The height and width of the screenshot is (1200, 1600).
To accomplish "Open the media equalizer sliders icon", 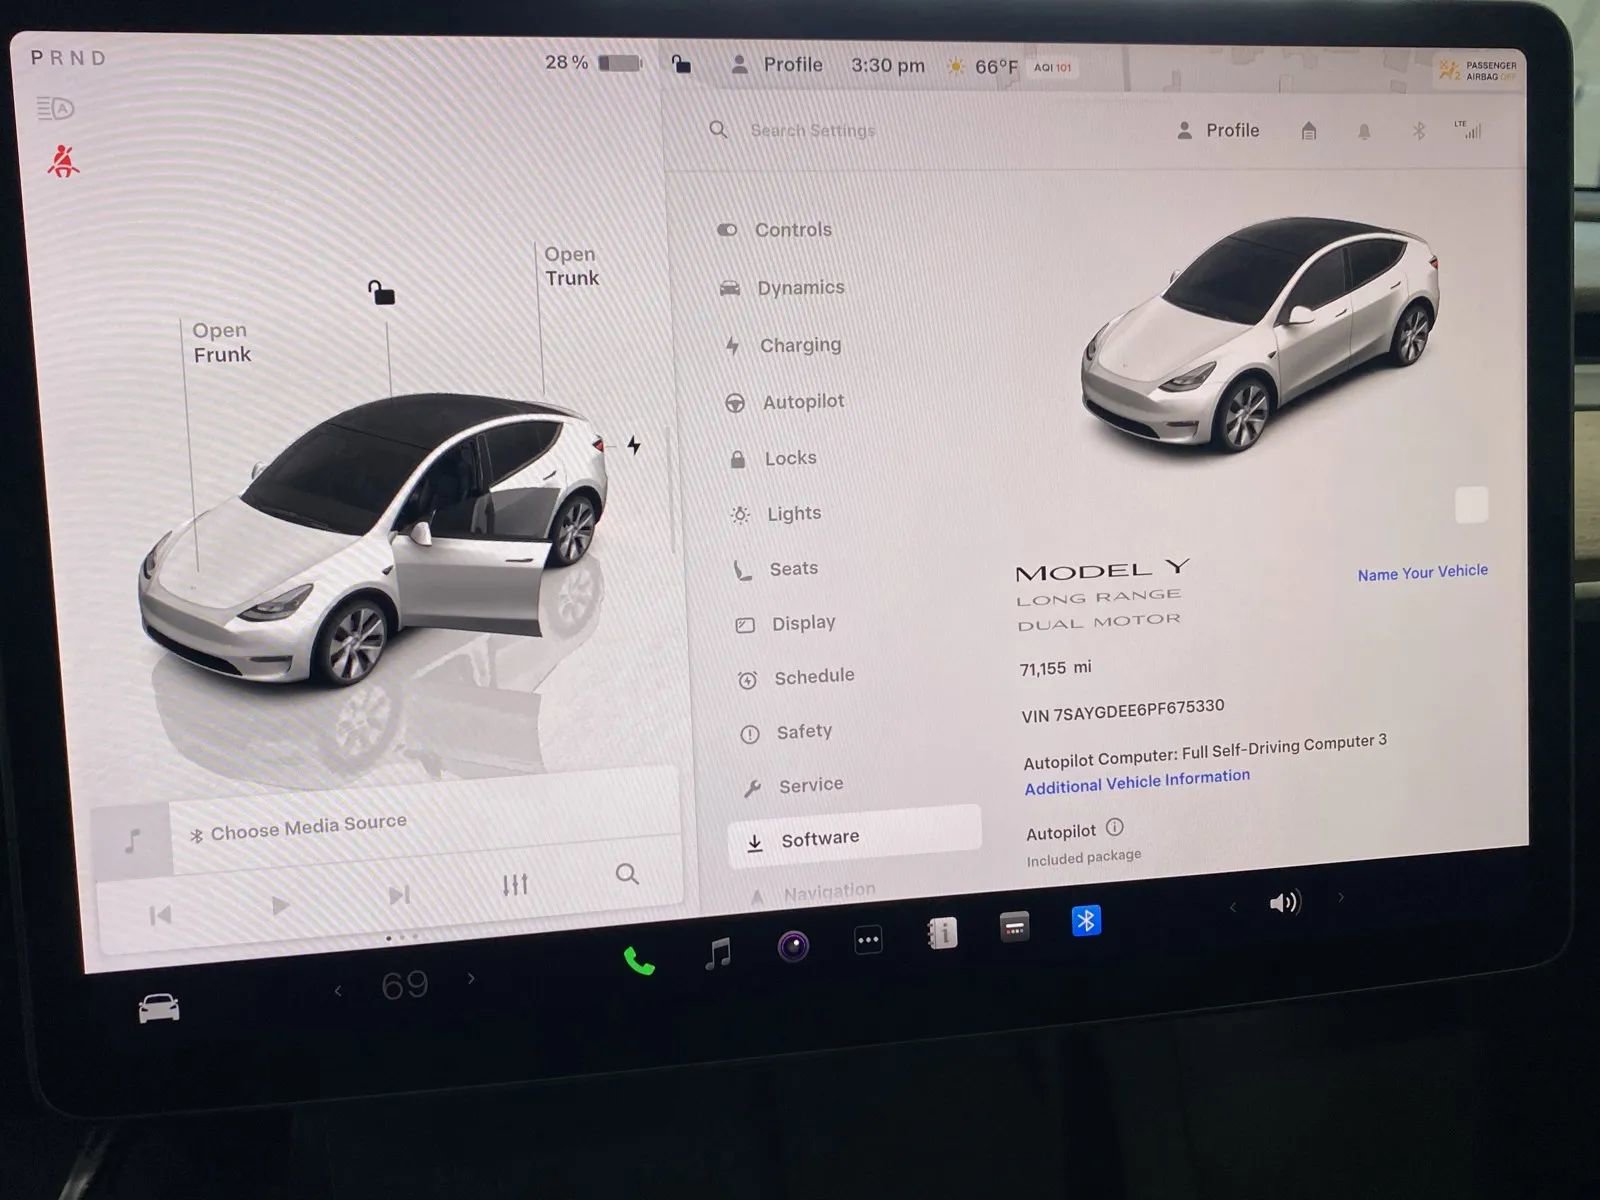I will pyautogui.click(x=515, y=884).
